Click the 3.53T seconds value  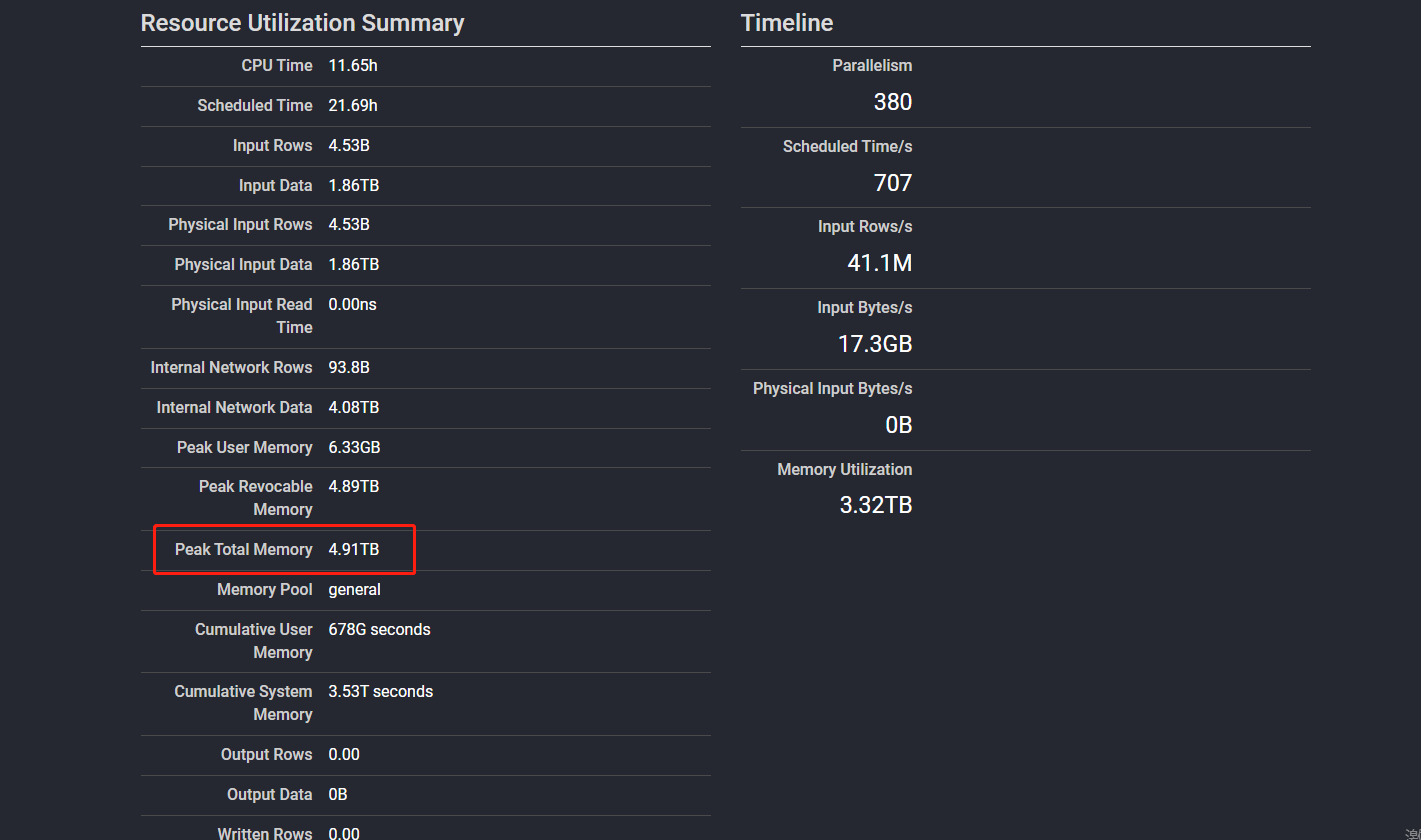[381, 691]
